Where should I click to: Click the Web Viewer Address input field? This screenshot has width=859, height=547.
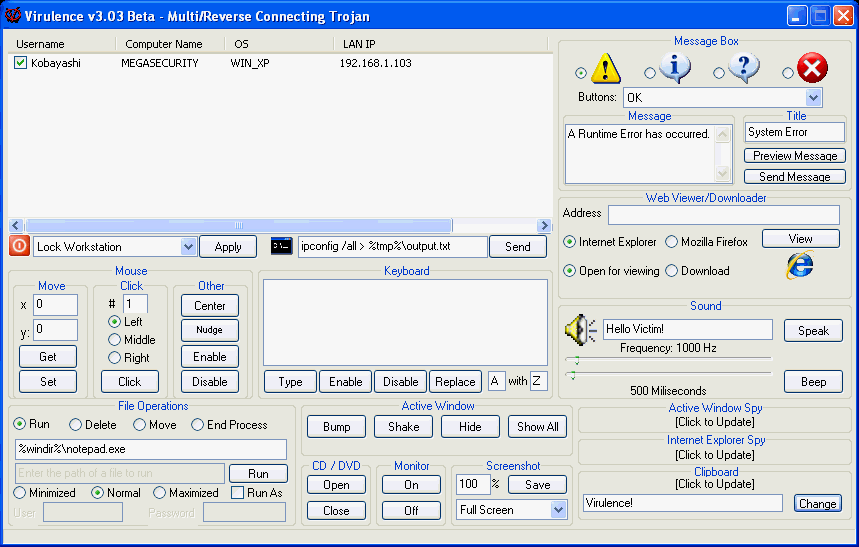click(723, 215)
